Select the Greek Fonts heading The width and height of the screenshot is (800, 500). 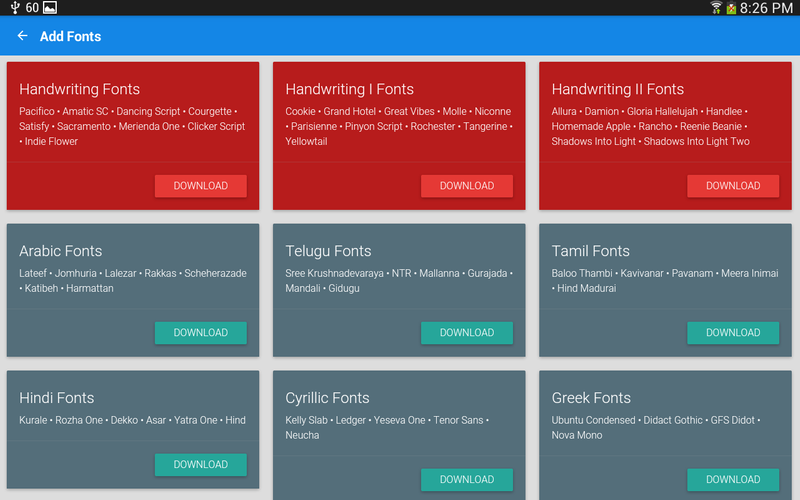tap(591, 398)
